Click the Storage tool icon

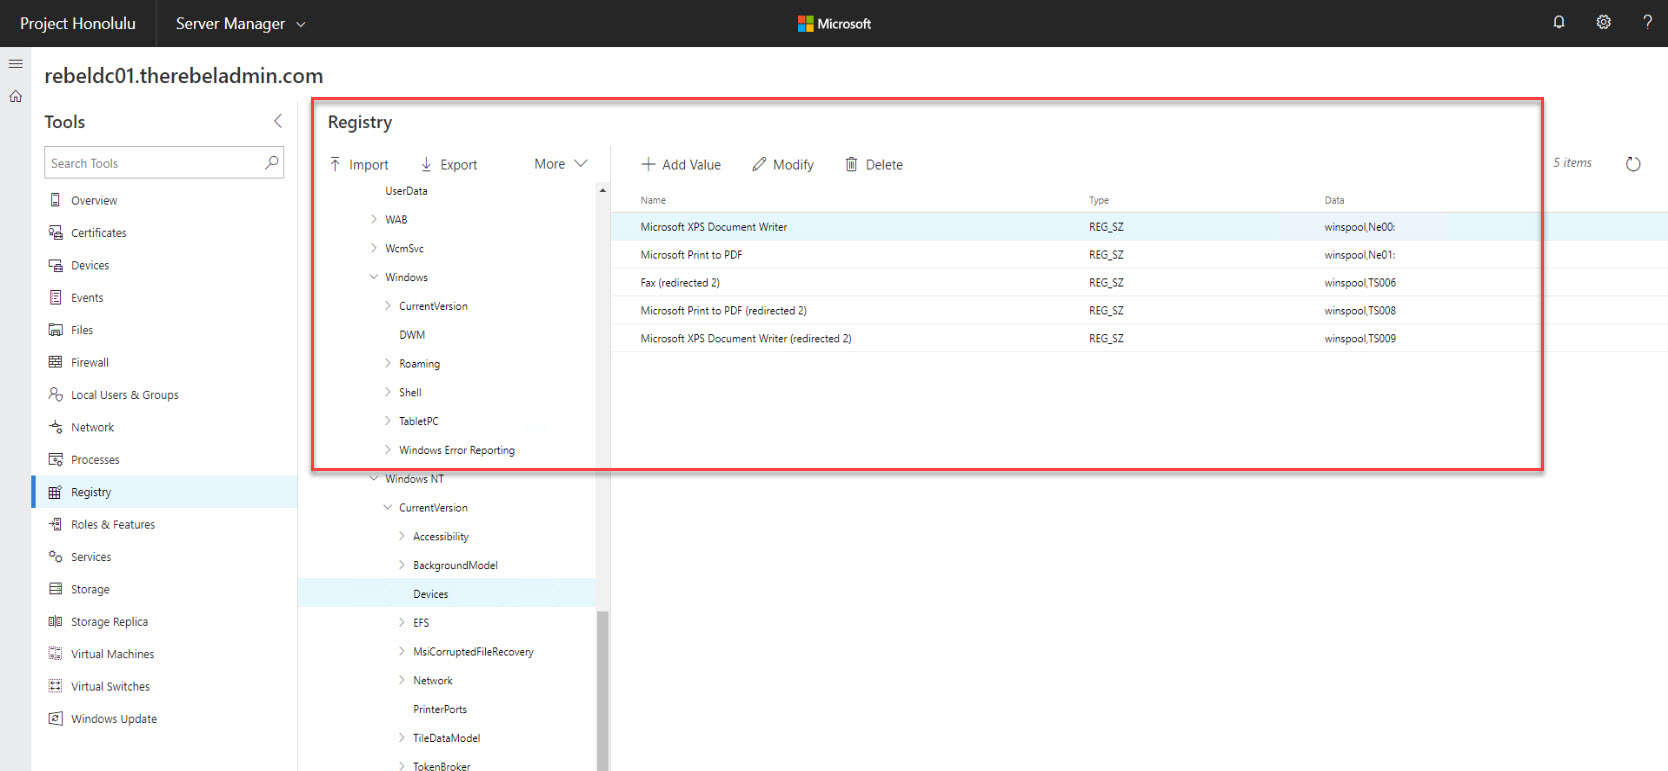click(55, 589)
